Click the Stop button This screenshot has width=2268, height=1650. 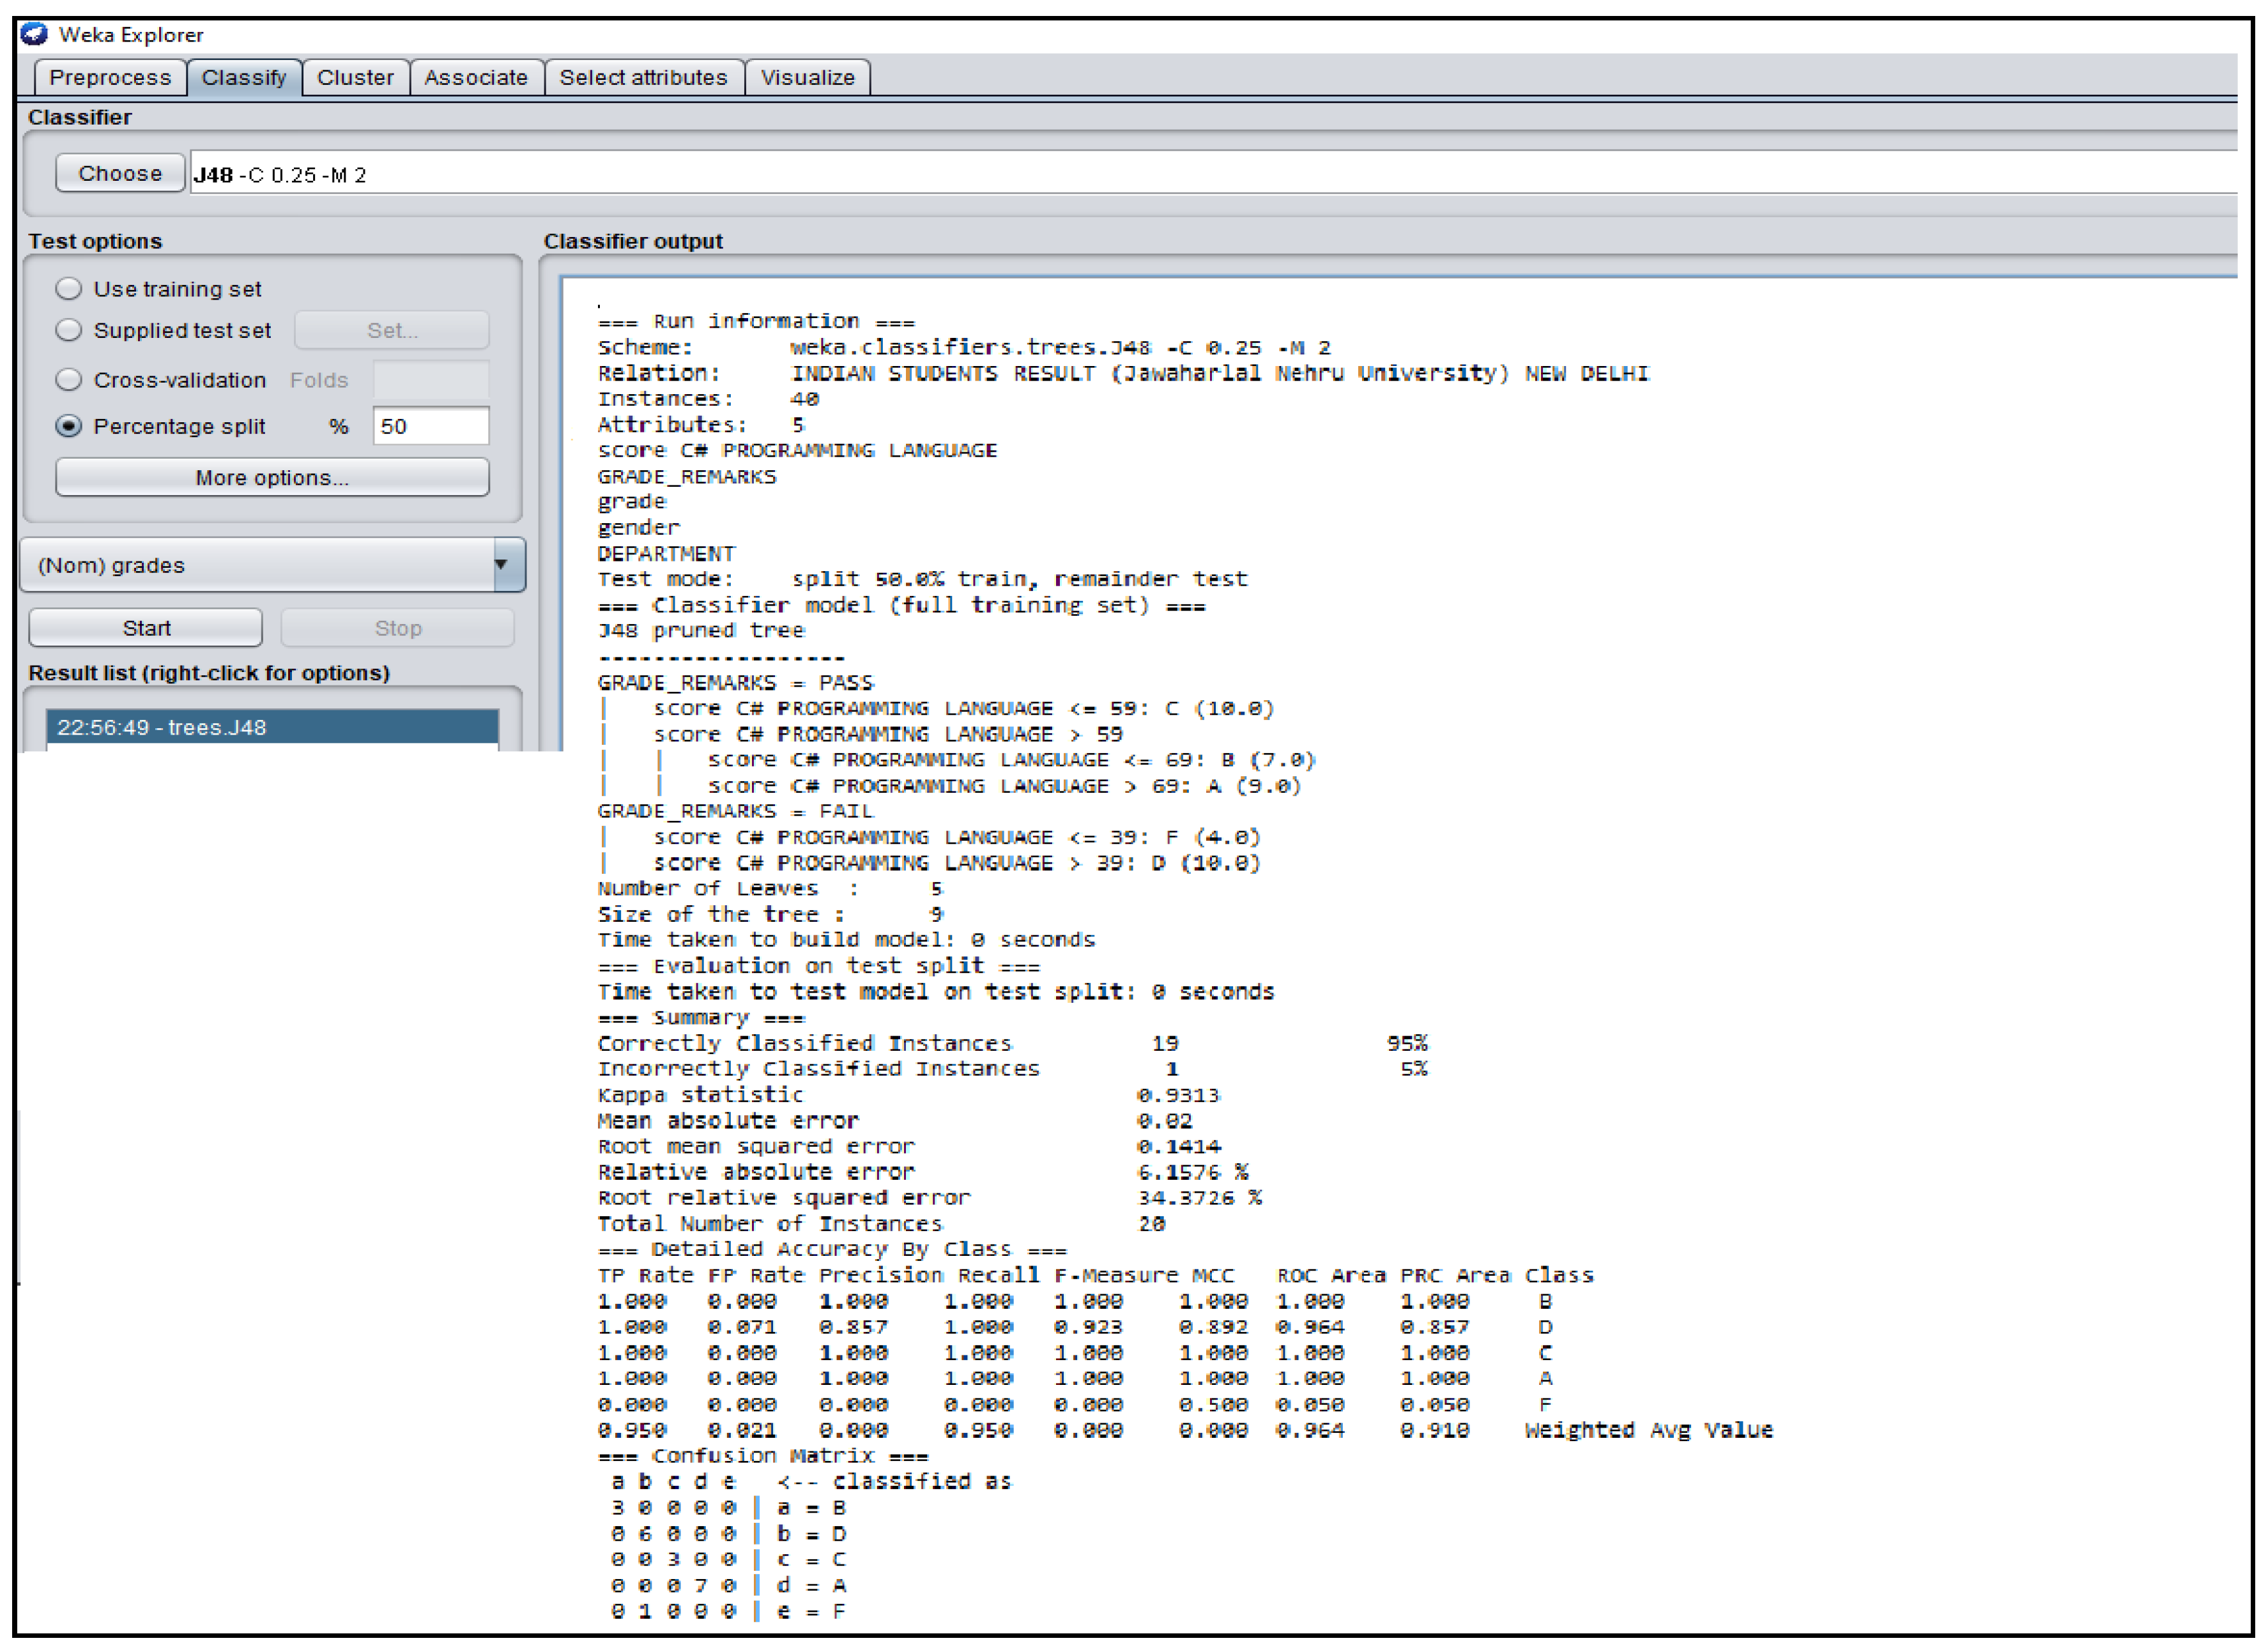(x=398, y=628)
